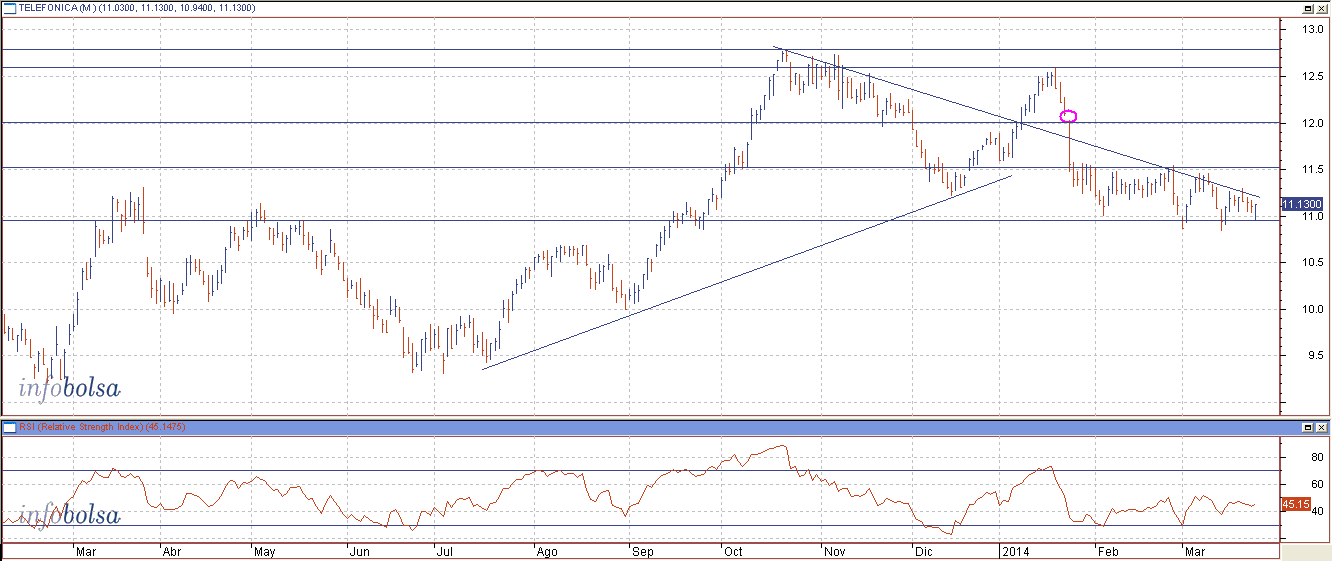Click the May month label
This screenshot has width=1332, height=561.
coord(265,551)
